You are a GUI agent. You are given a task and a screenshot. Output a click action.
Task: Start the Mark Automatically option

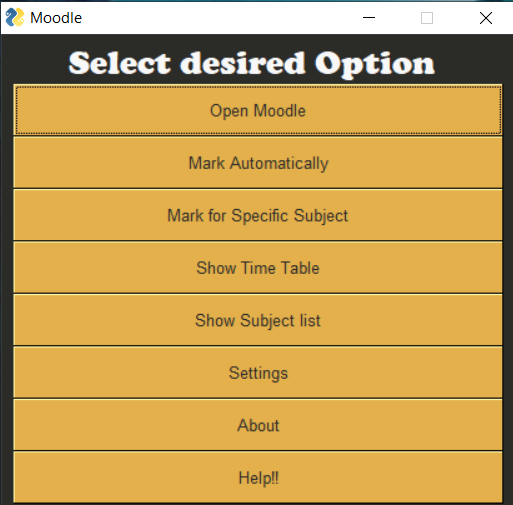click(258, 163)
